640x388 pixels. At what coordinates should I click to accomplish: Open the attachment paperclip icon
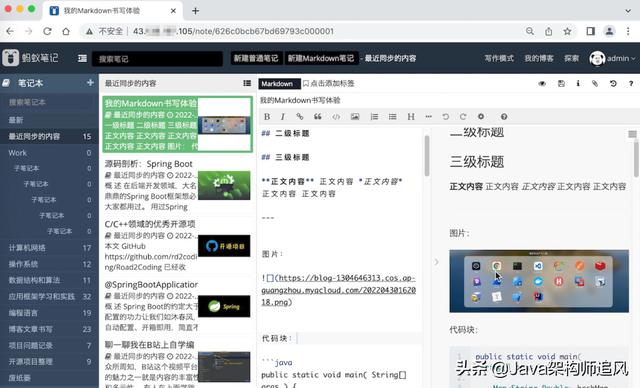595,83
